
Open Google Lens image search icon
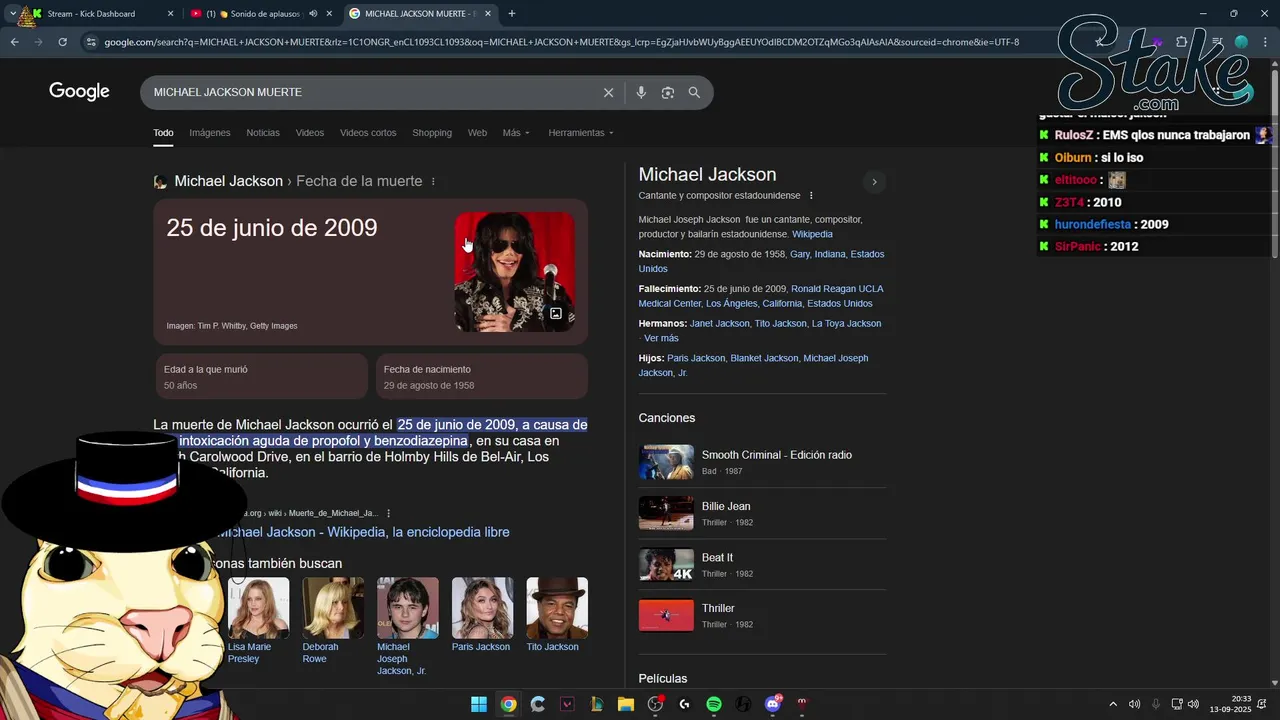668,92
